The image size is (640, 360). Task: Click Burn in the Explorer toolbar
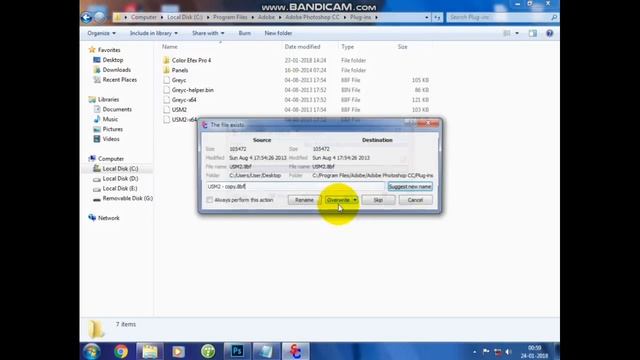[244, 33]
